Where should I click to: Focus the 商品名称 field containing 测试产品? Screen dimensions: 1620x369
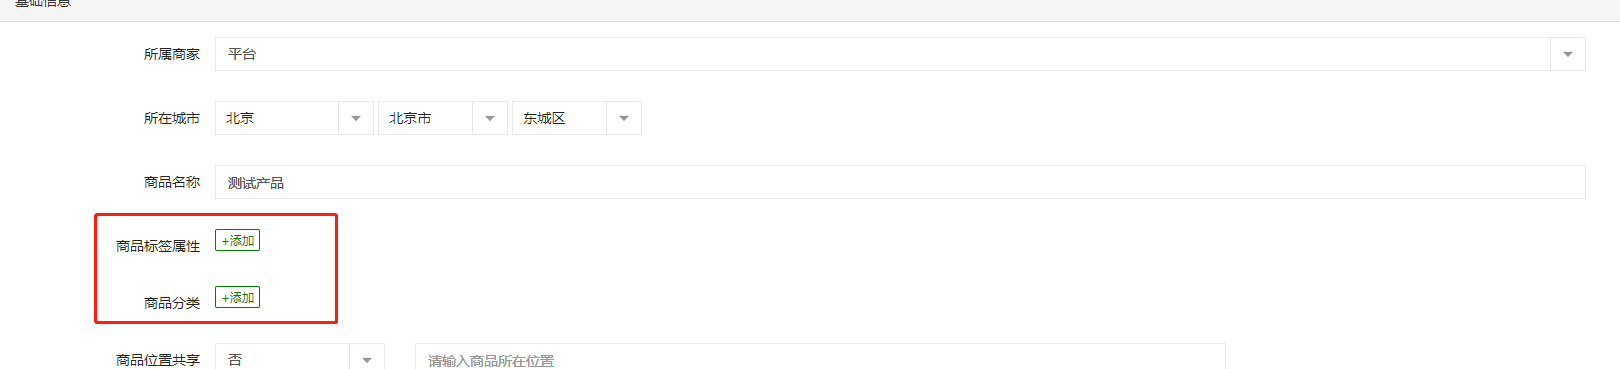click(x=900, y=182)
